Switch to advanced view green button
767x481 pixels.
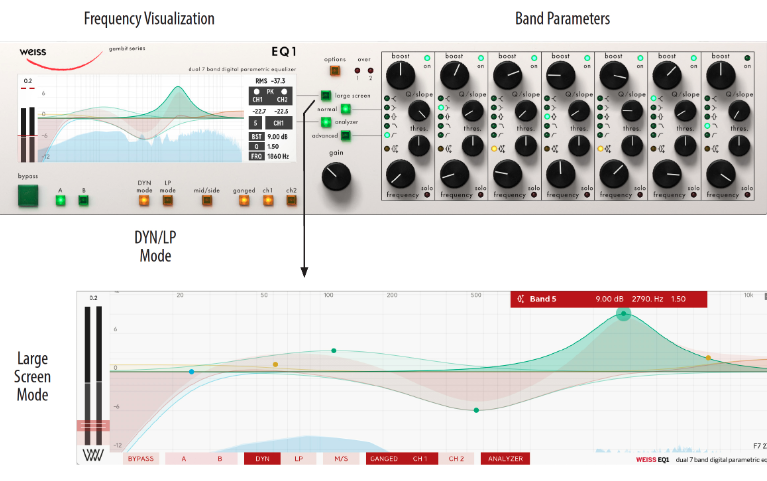coord(345,136)
